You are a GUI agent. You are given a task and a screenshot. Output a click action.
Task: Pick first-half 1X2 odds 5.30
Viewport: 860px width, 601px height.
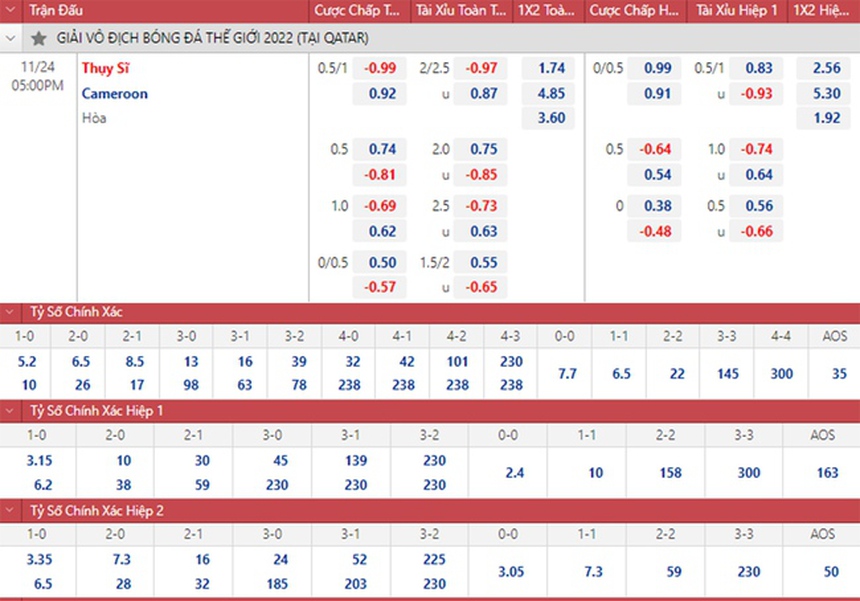(827, 94)
